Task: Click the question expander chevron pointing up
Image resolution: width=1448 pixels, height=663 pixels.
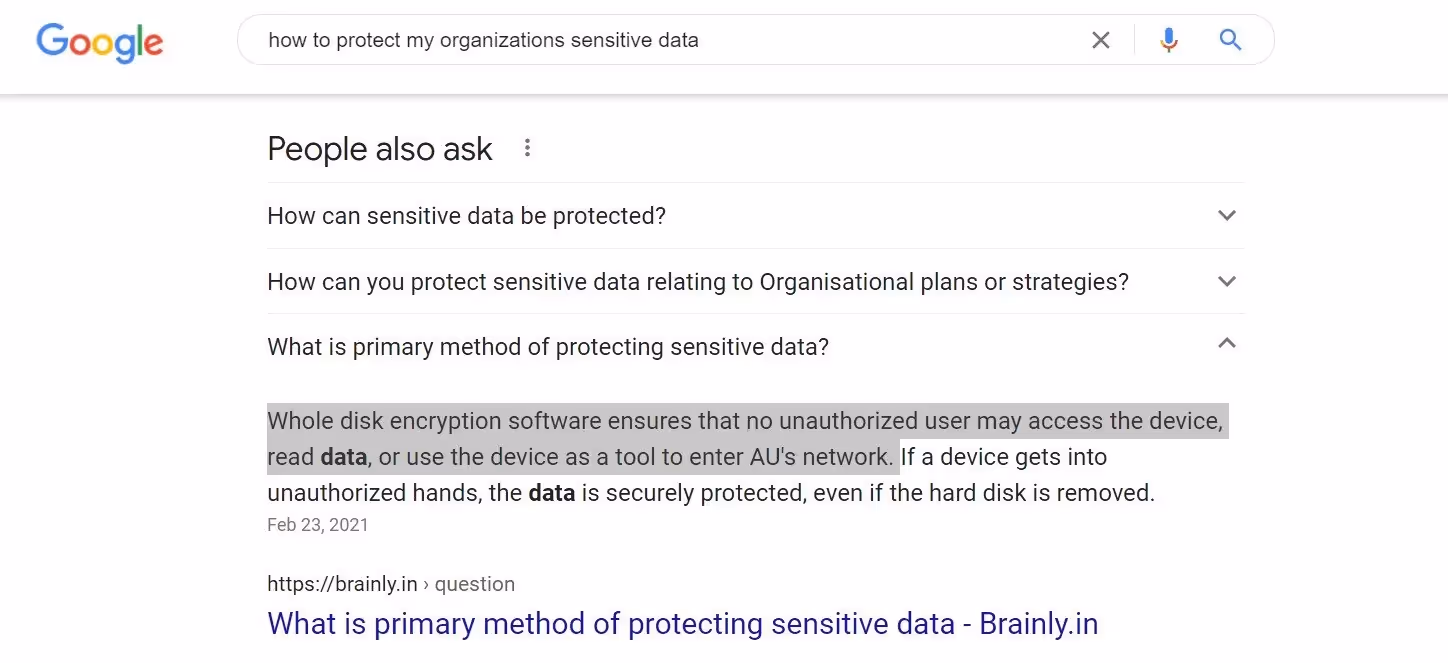Action: point(1226,343)
